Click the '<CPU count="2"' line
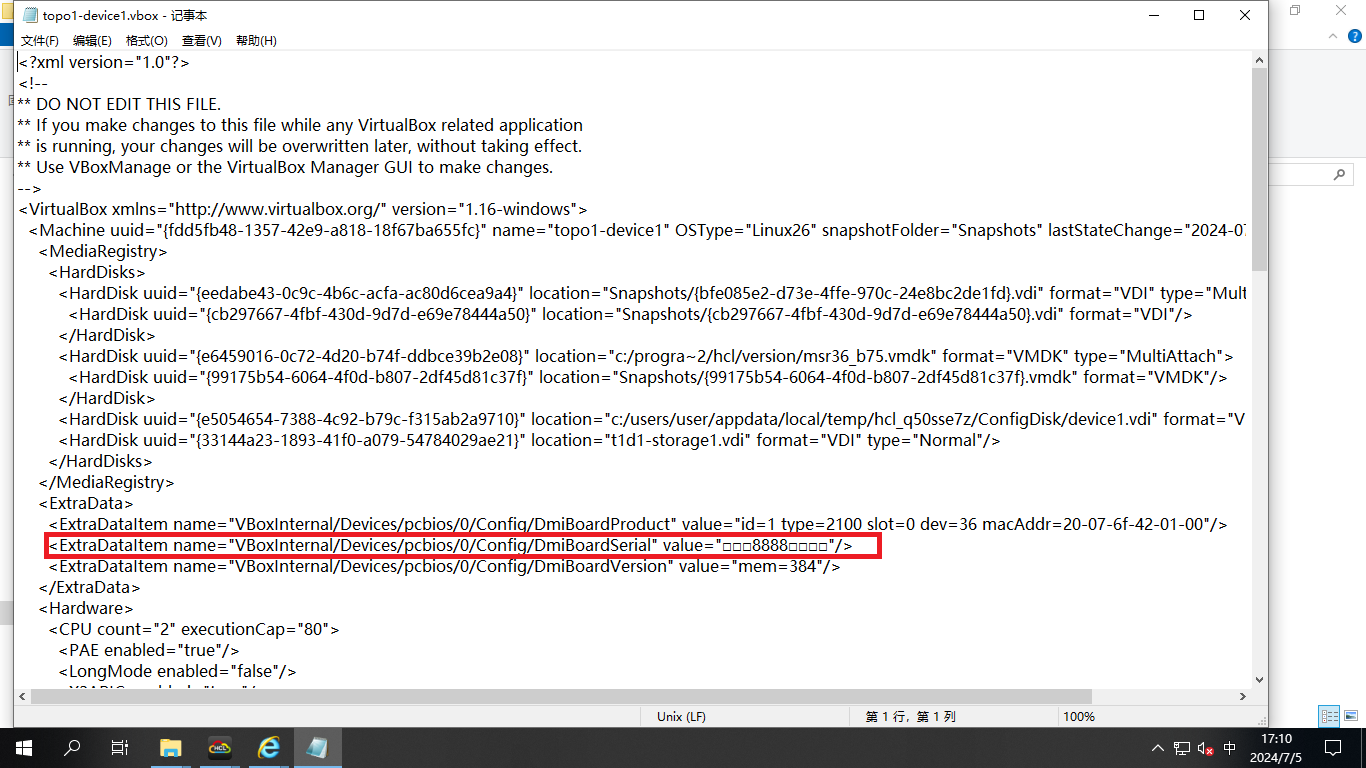 [x=194, y=629]
